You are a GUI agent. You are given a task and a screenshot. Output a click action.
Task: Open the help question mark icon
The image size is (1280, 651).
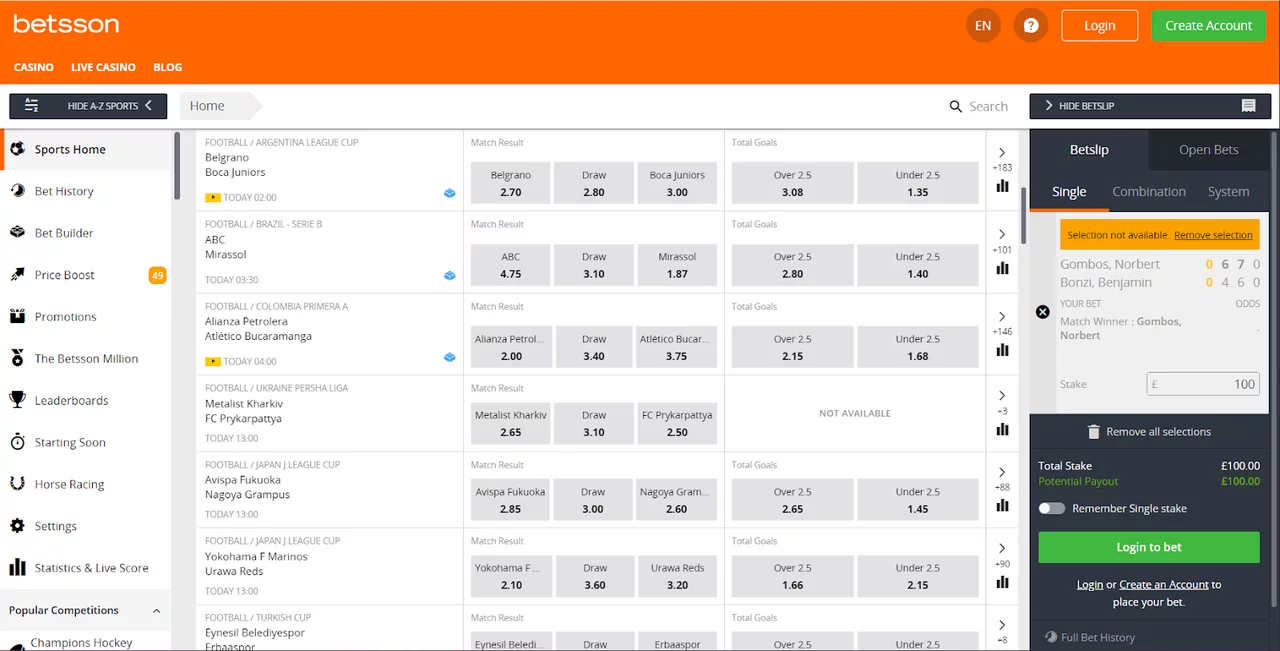click(1031, 25)
